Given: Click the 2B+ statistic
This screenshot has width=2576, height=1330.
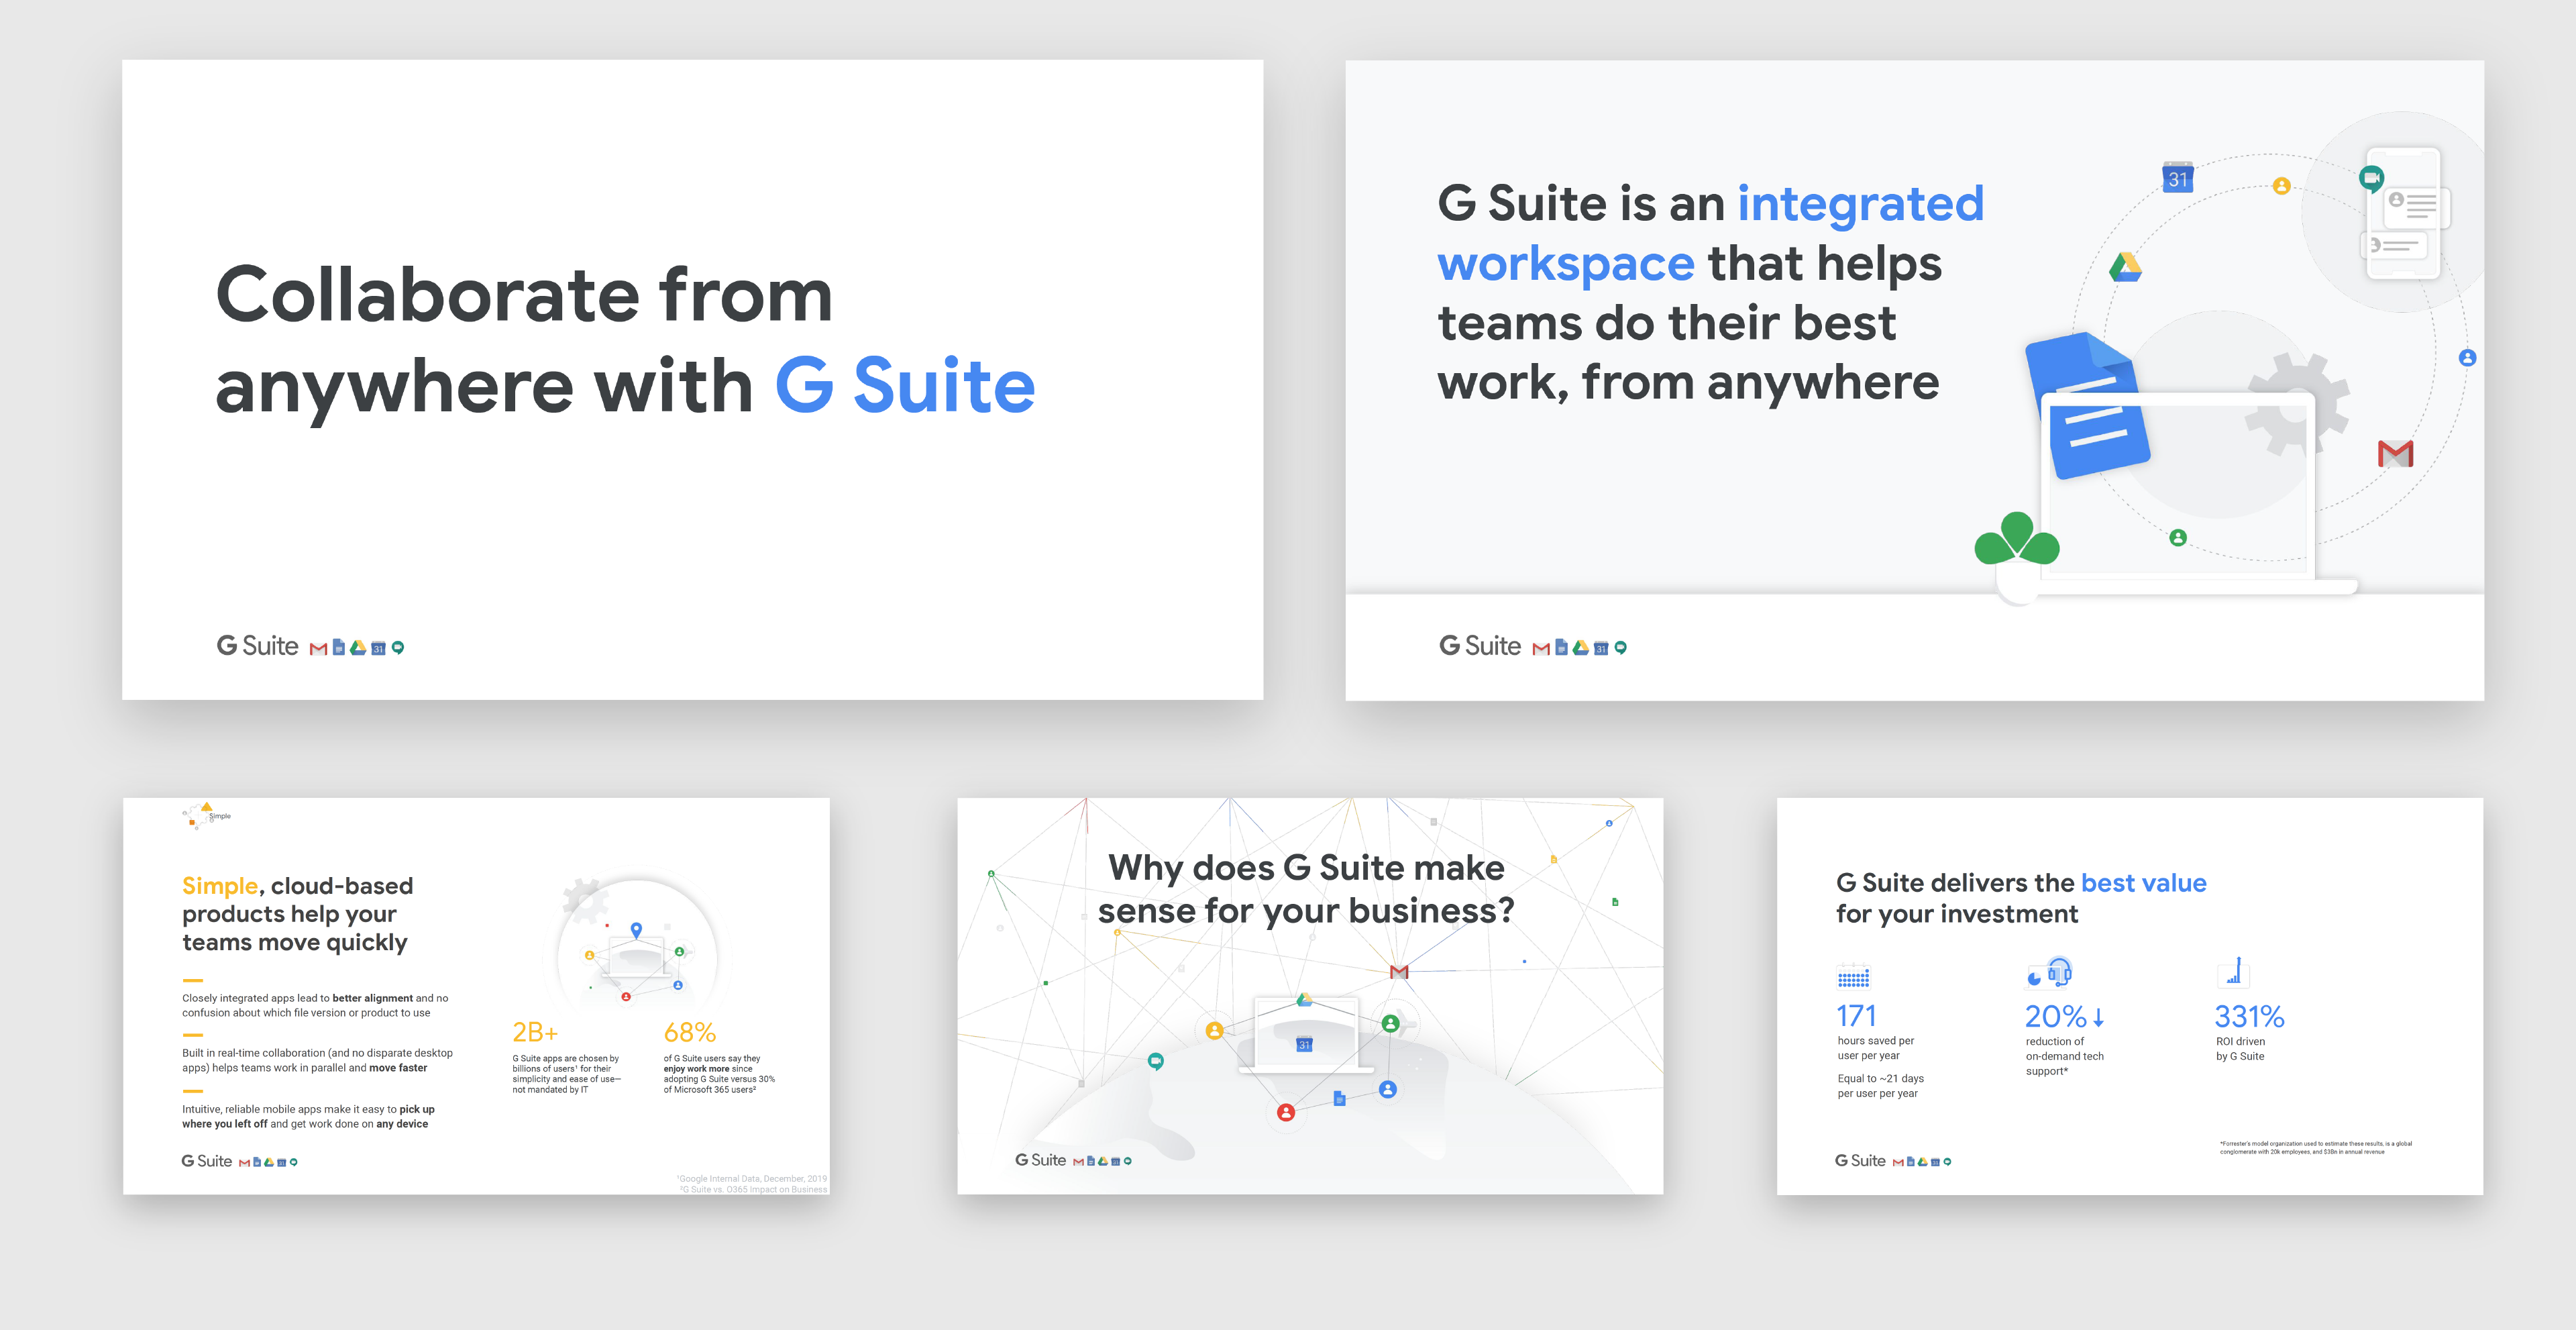Looking at the screenshot, I should pyautogui.click(x=535, y=1032).
